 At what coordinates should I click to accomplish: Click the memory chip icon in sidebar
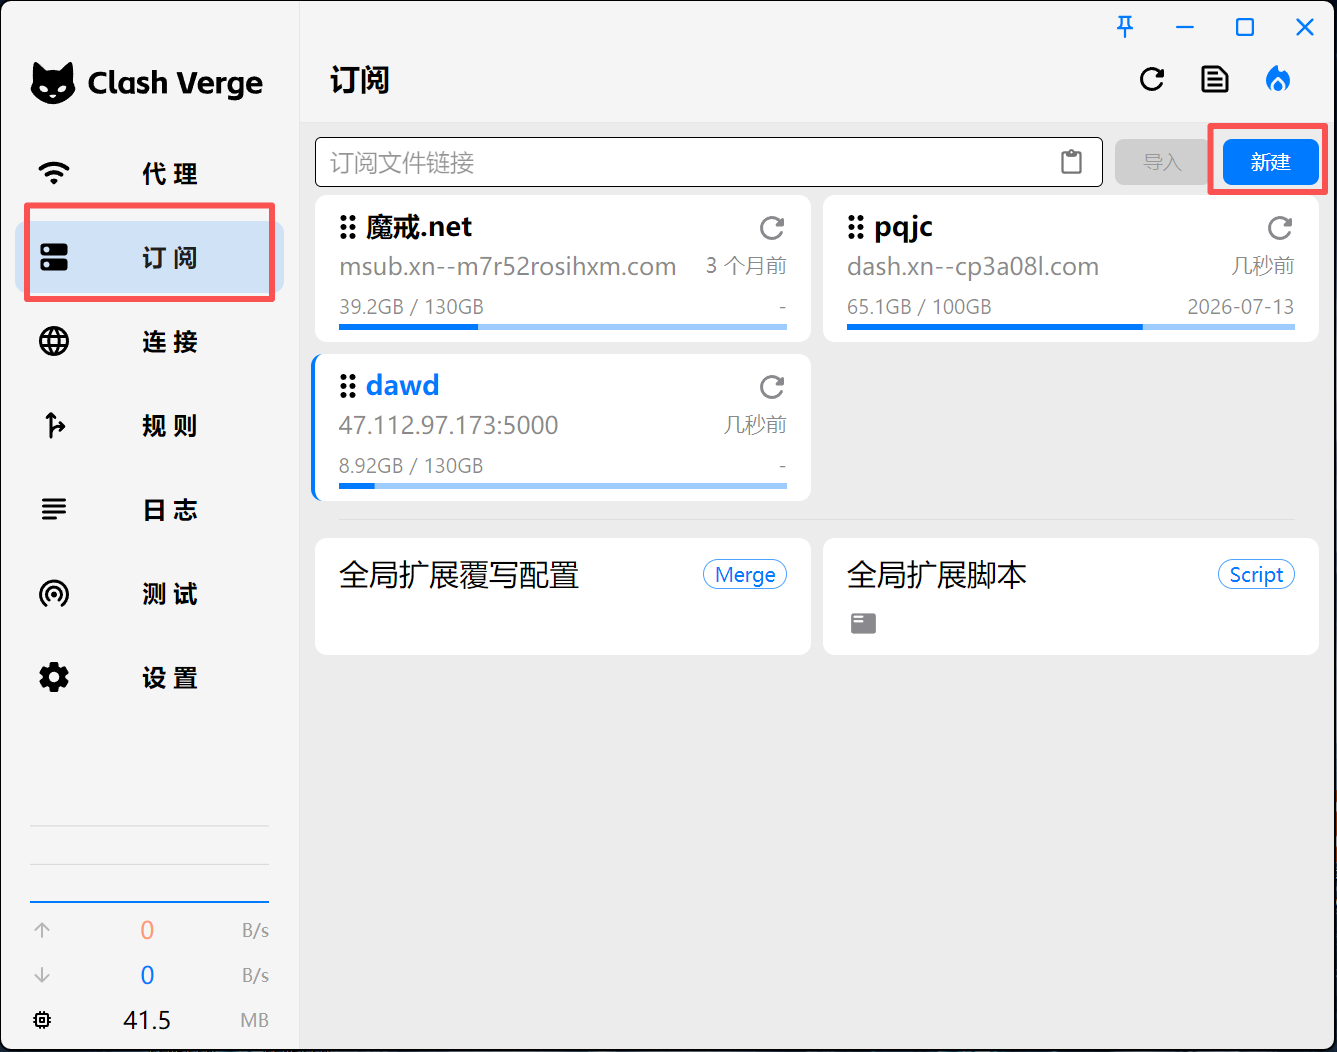[x=42, y=1020]
